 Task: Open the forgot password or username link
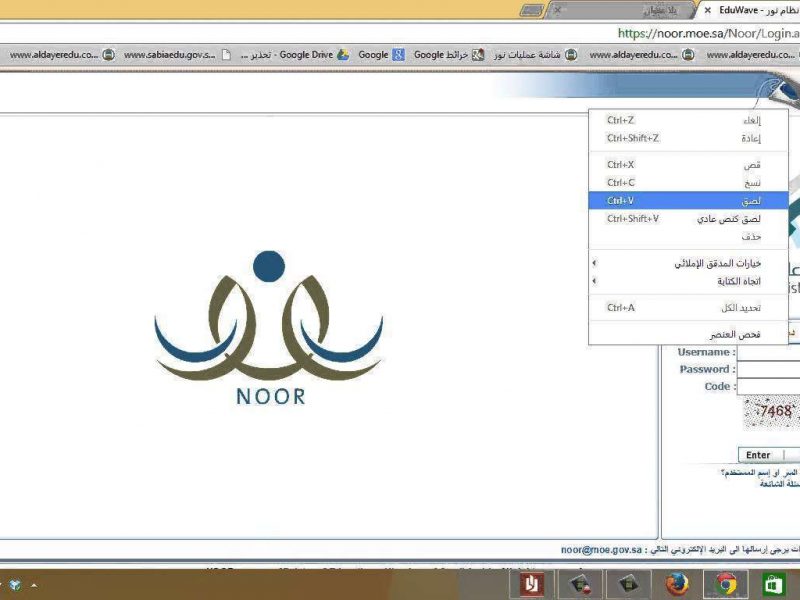pyautogui.click(x=760, y=473)
